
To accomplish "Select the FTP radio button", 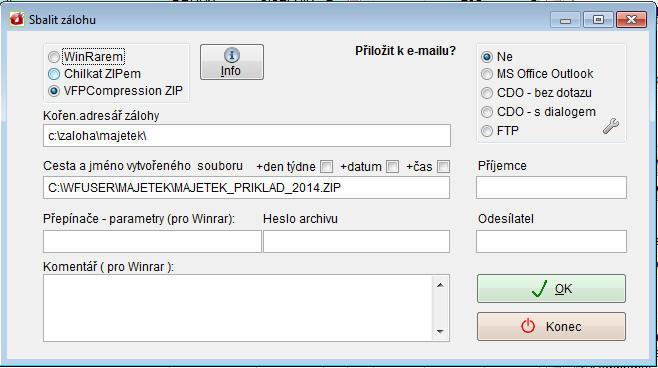I will click(487, 131).
